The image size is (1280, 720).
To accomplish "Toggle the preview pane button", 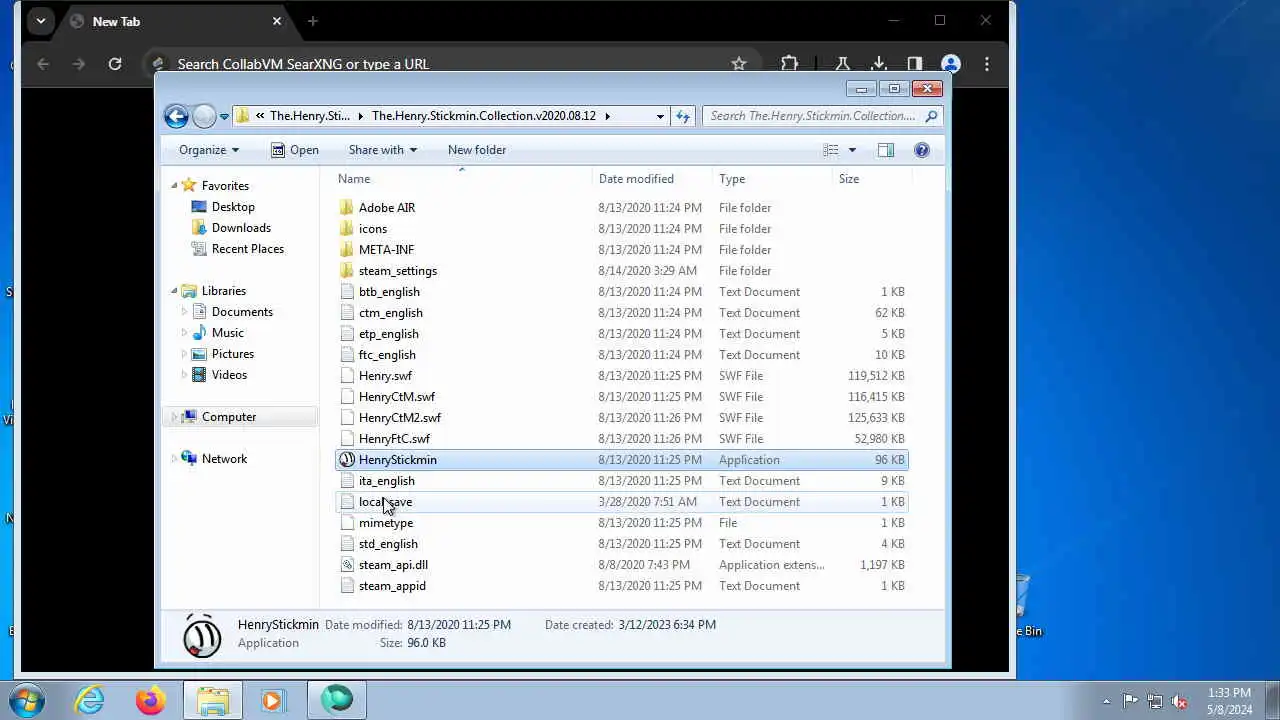I will click(x=885, y=150).
